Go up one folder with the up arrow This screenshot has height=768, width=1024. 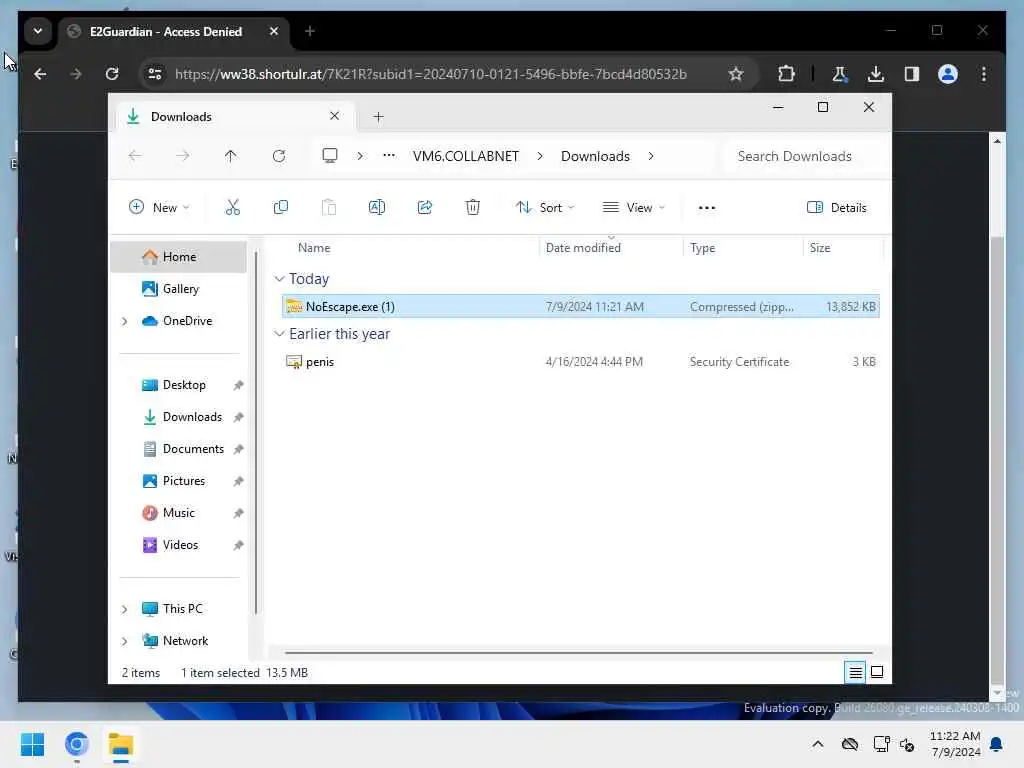click(231, 156)
